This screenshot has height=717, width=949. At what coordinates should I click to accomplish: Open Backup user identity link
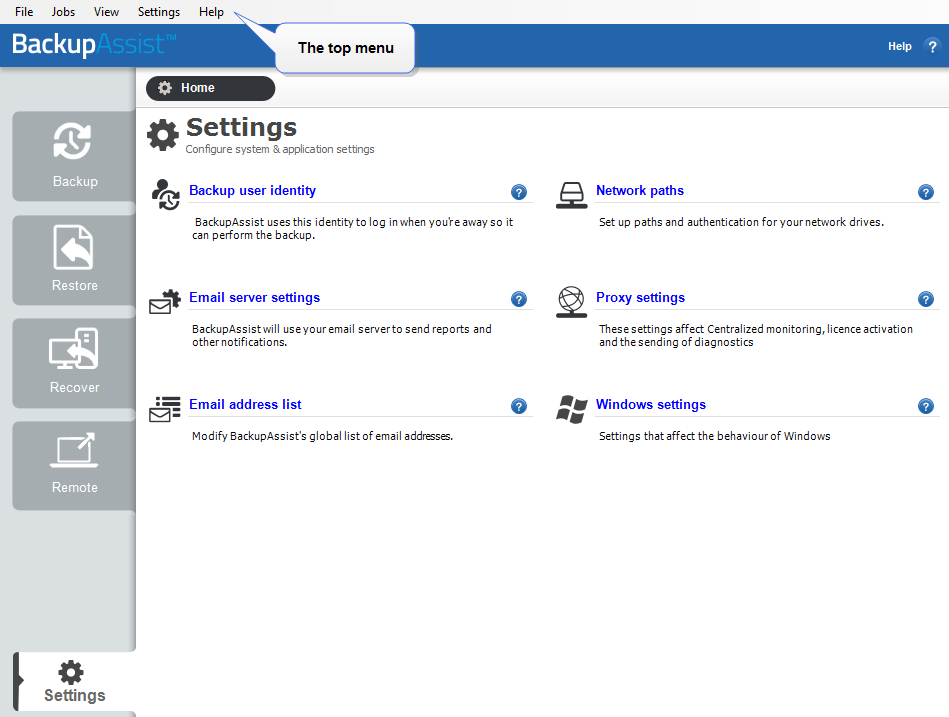pos(252,191)
